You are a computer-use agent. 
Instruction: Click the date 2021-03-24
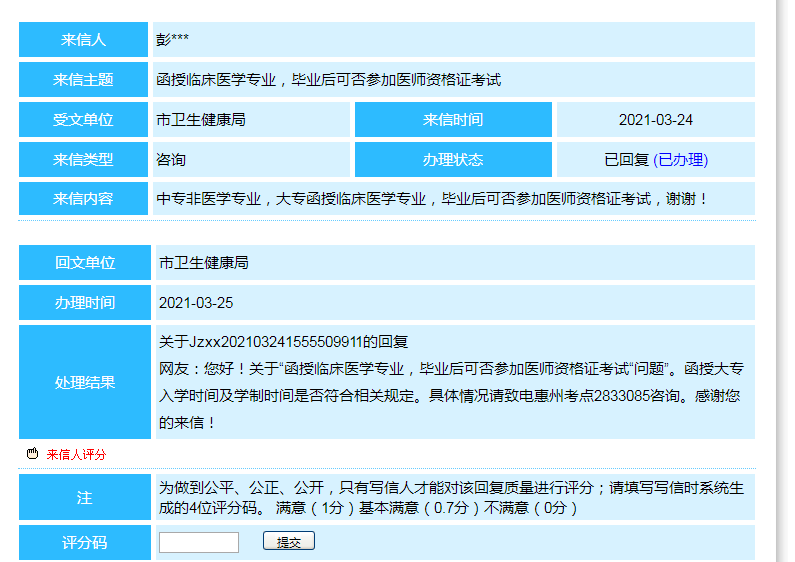pos(656,120)
